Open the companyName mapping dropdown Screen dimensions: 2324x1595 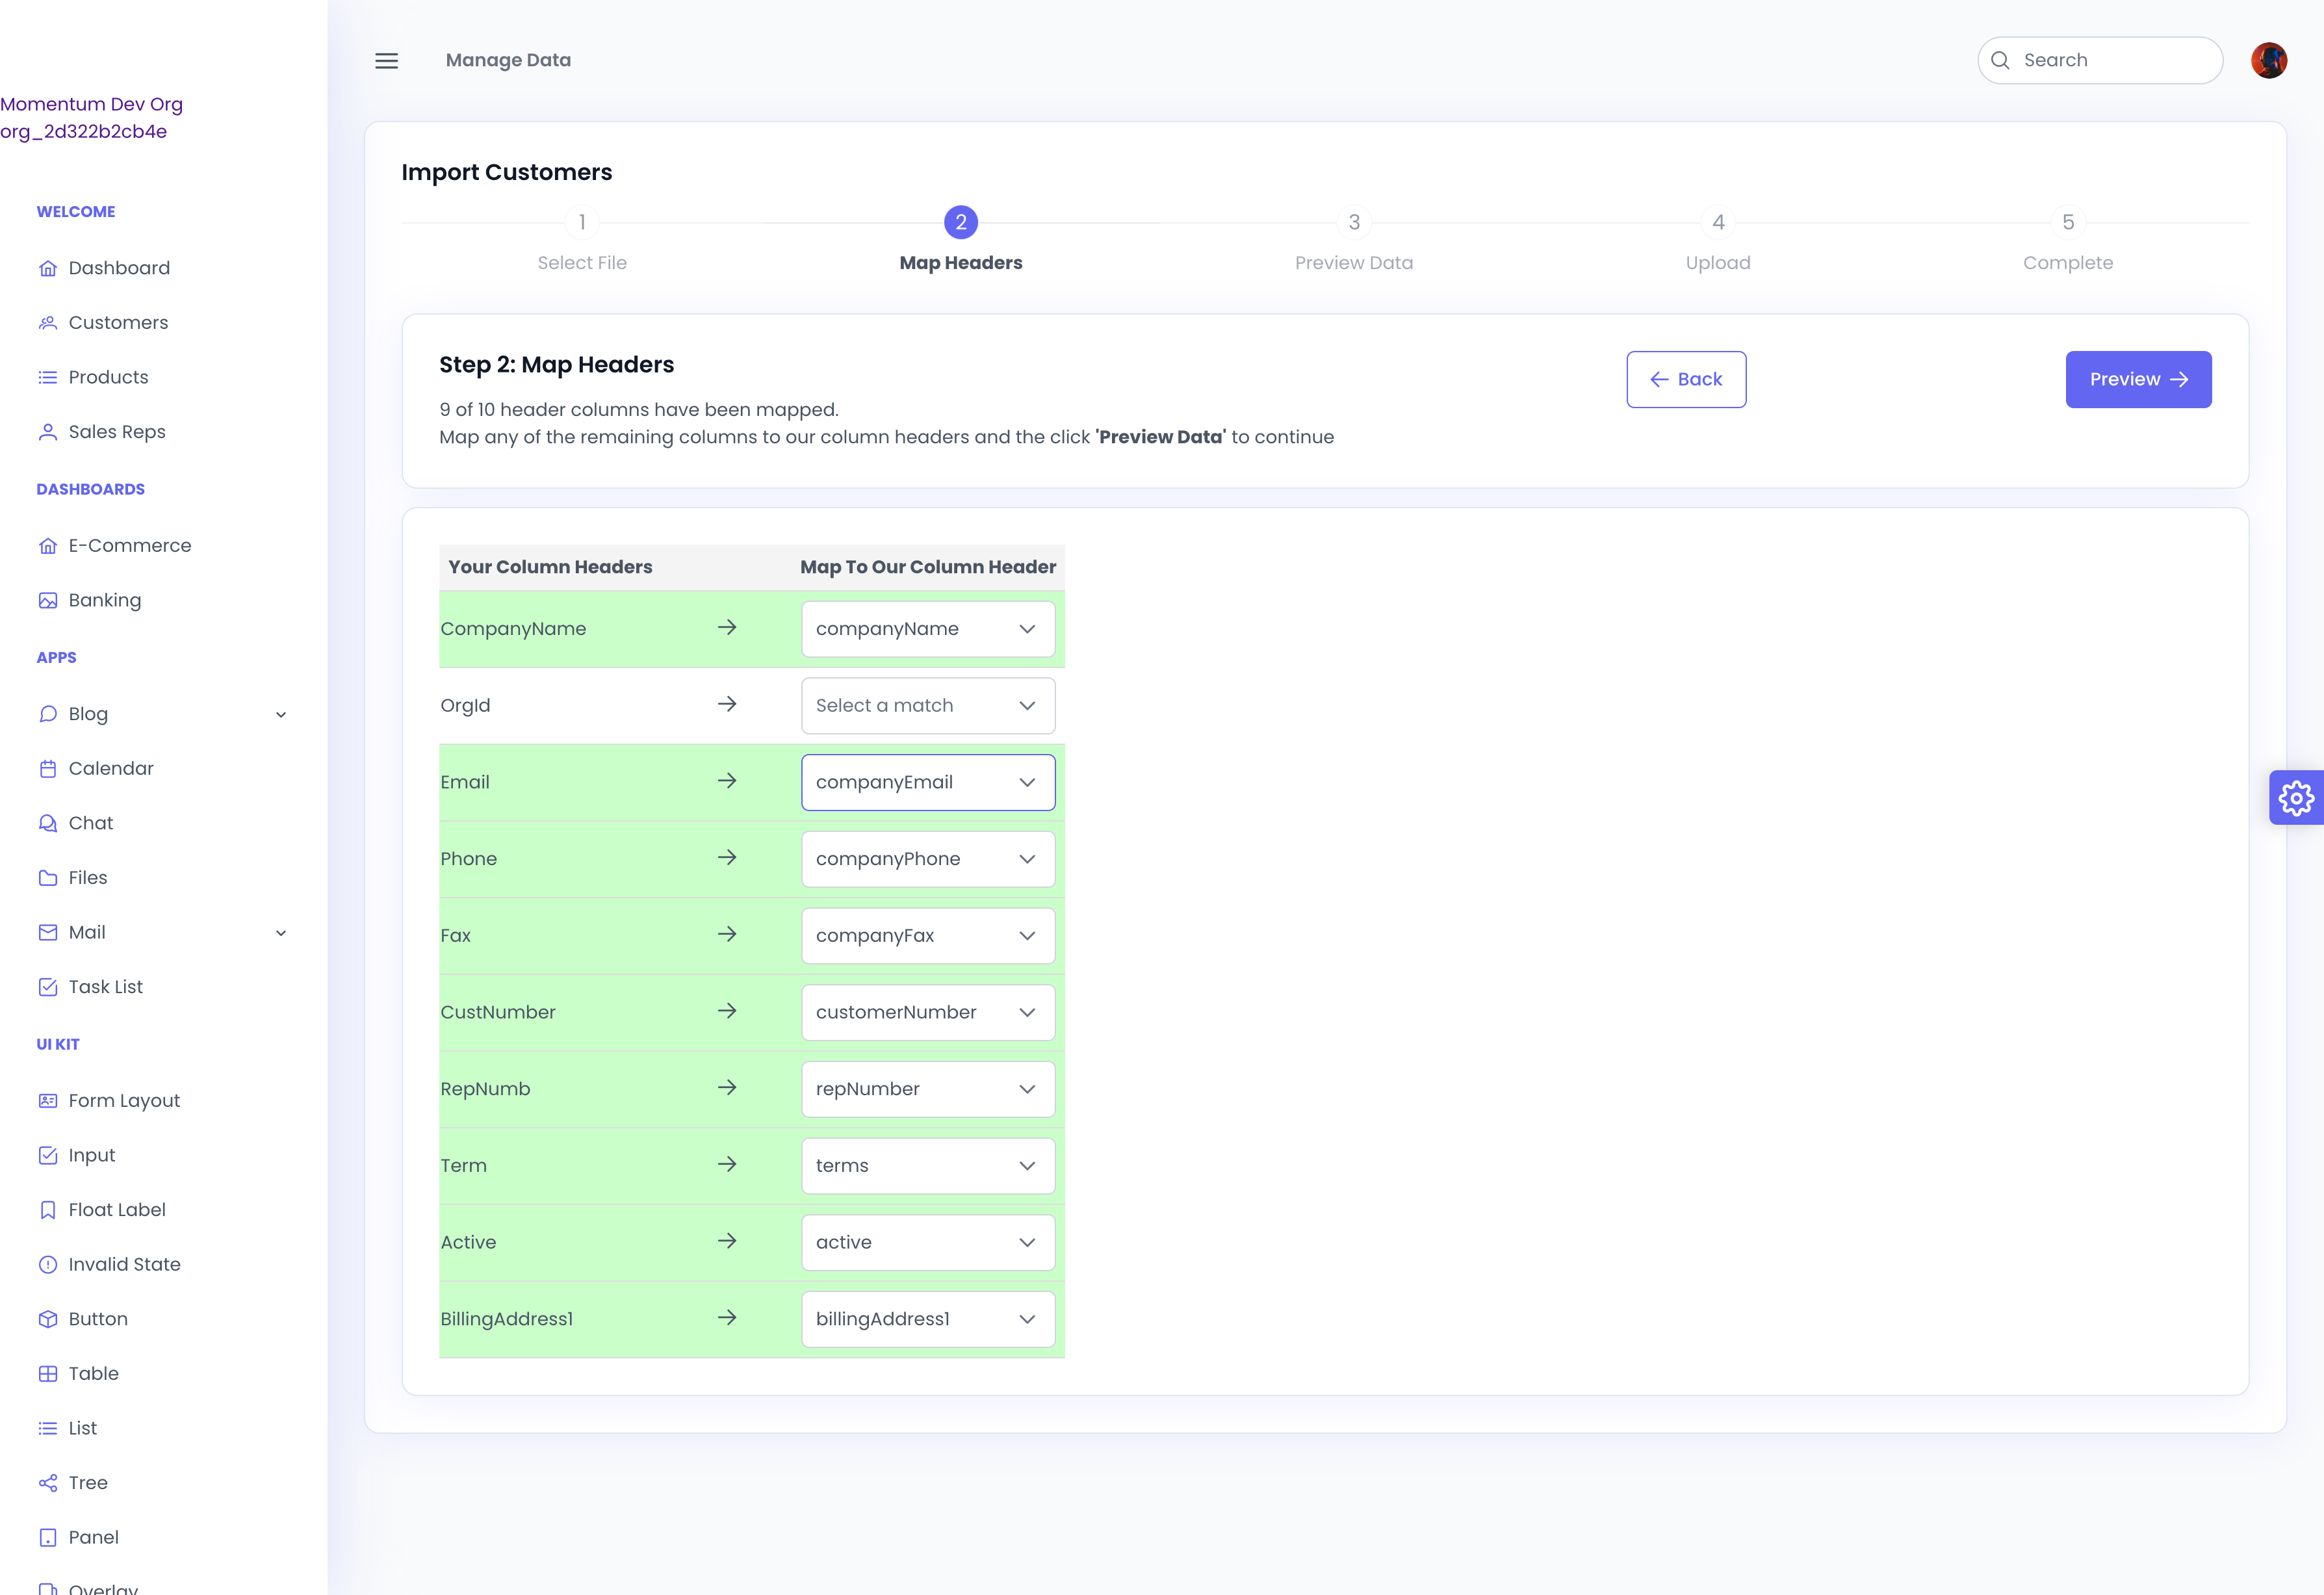click(x=928, y=629)
